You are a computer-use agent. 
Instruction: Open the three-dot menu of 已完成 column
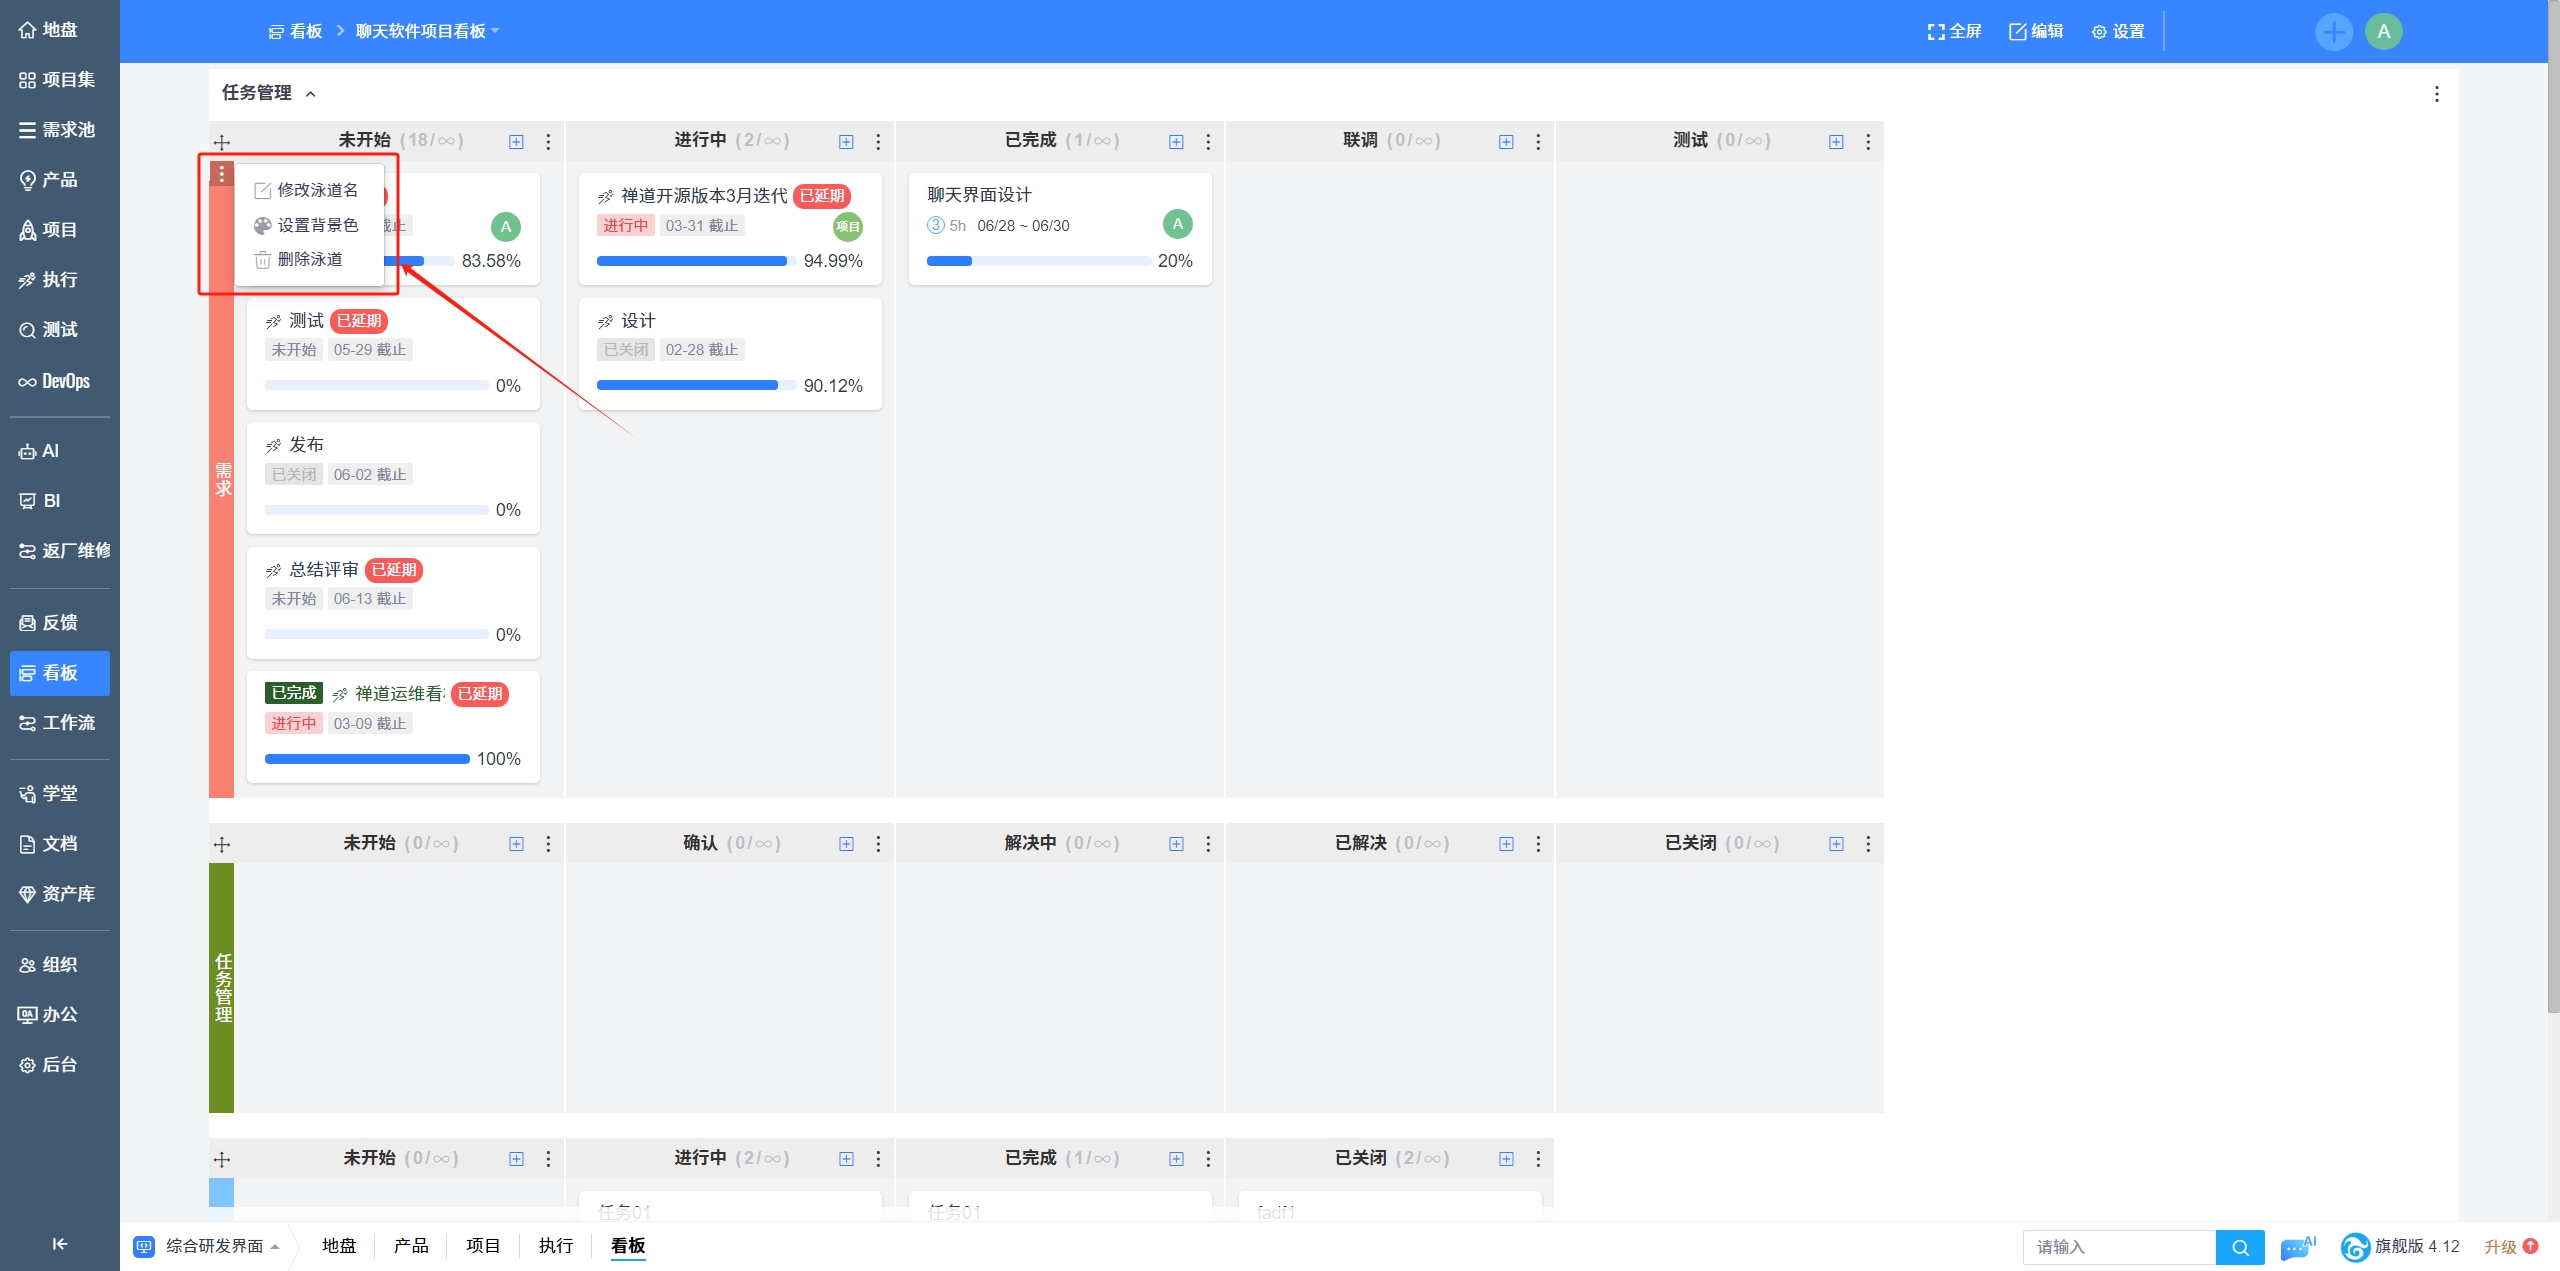[1208, 142]
